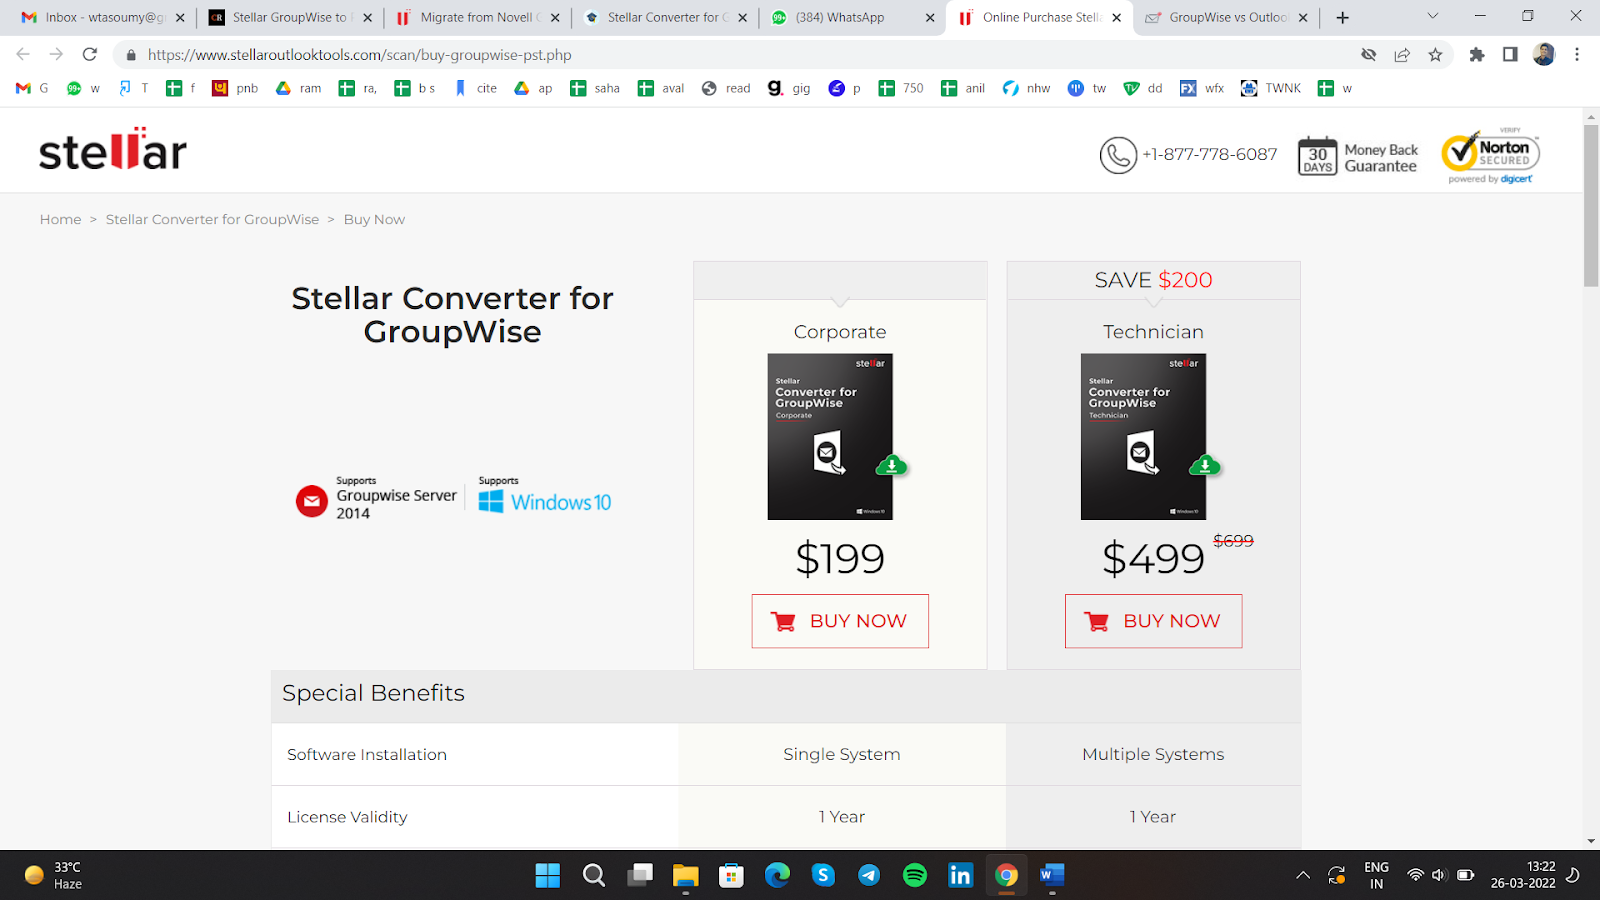The image size is (1600, 900).
Task: Open Windows Search from the taskbar
Action: 594,876
